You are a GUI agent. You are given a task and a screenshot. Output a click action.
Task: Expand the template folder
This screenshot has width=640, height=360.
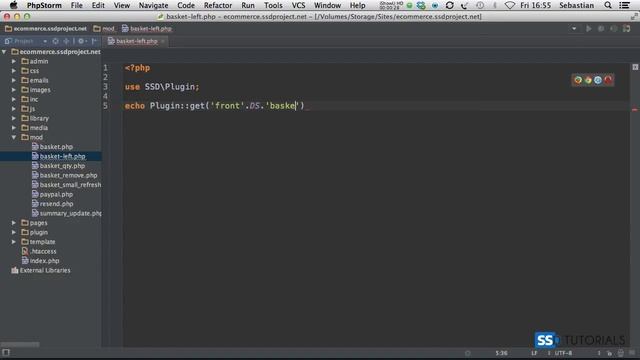14,242
